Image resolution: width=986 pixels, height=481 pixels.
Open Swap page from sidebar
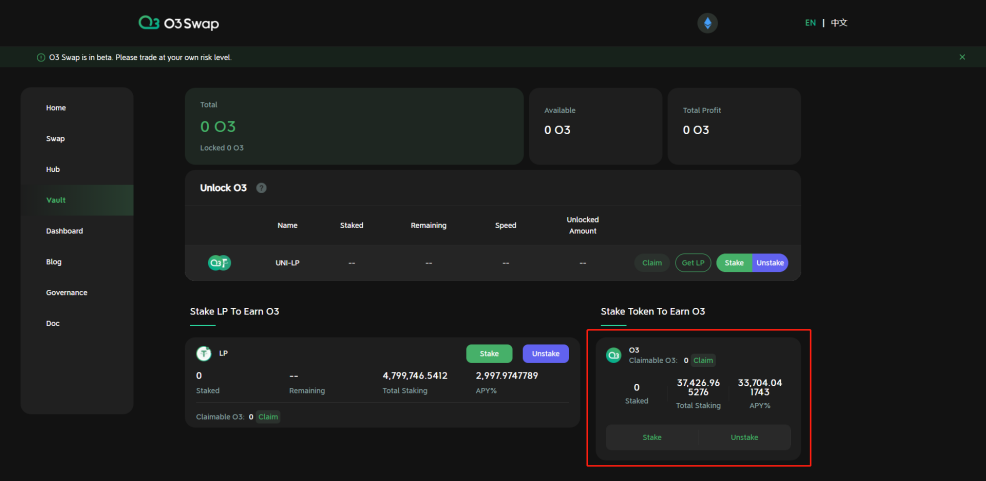click(55, 139)
